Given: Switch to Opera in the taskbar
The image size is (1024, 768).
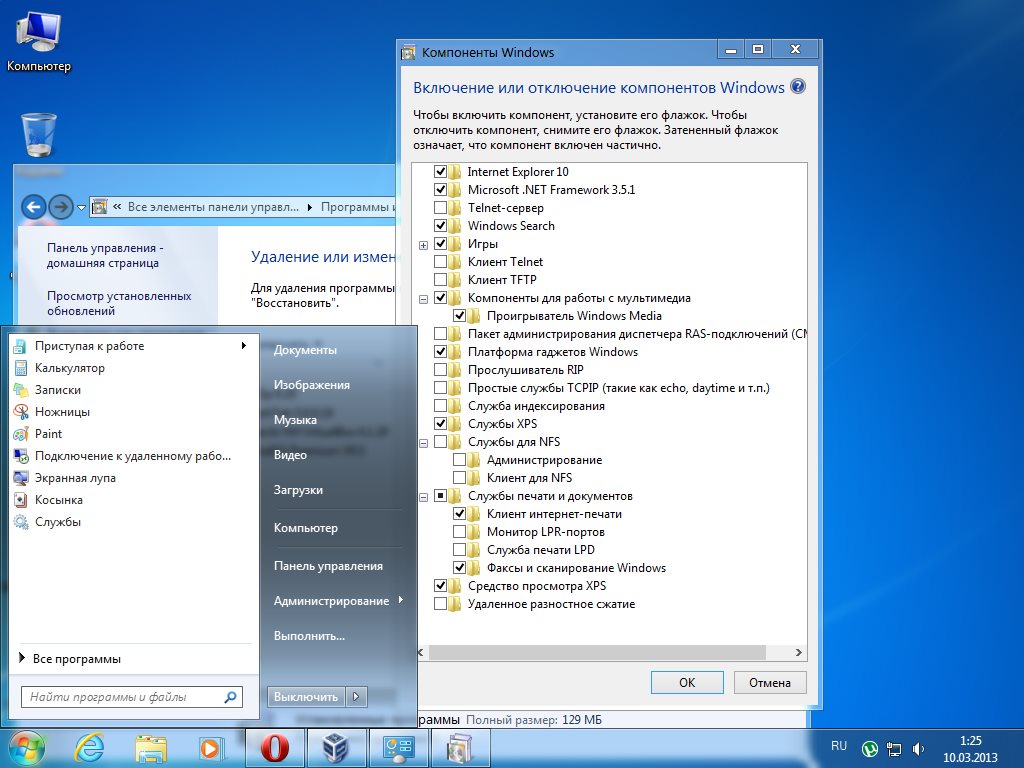Looking at the screenshot, I should [274, 748].
